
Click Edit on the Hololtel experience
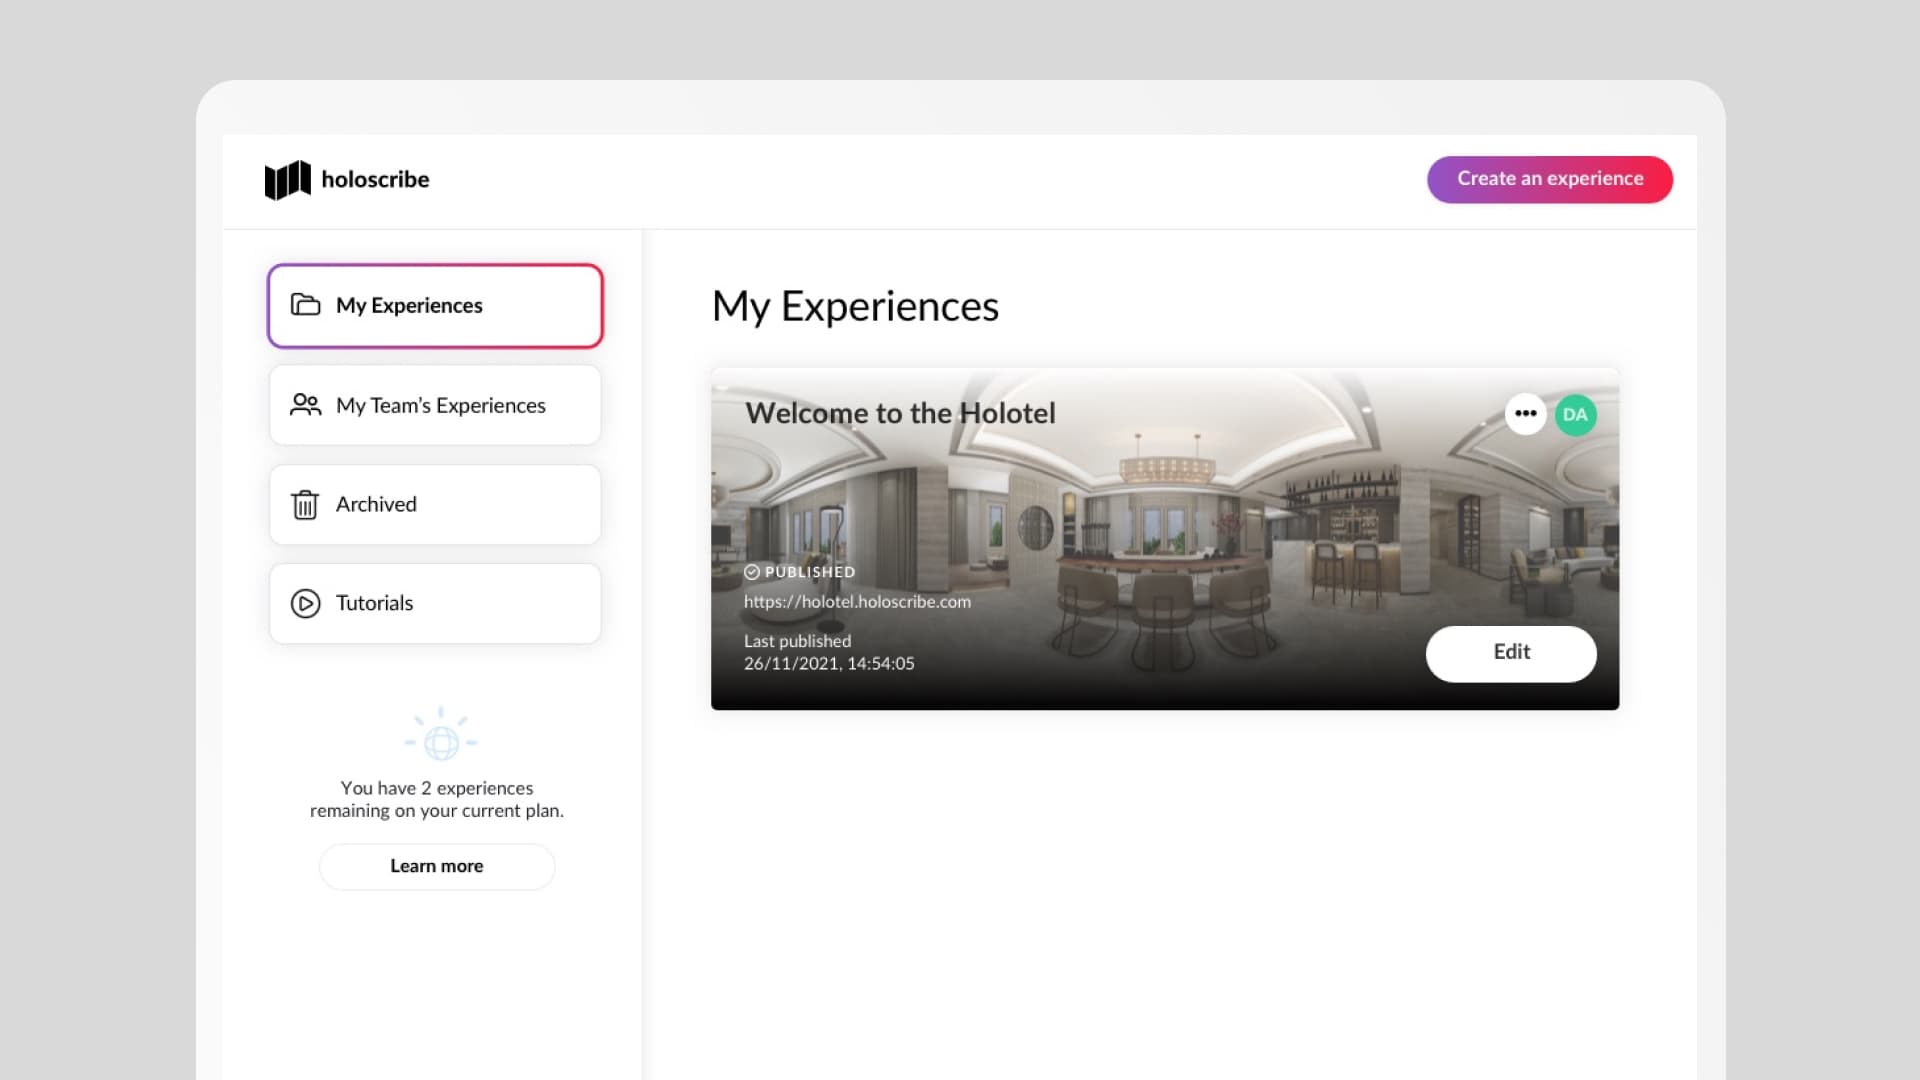(x=1510, y=653)
